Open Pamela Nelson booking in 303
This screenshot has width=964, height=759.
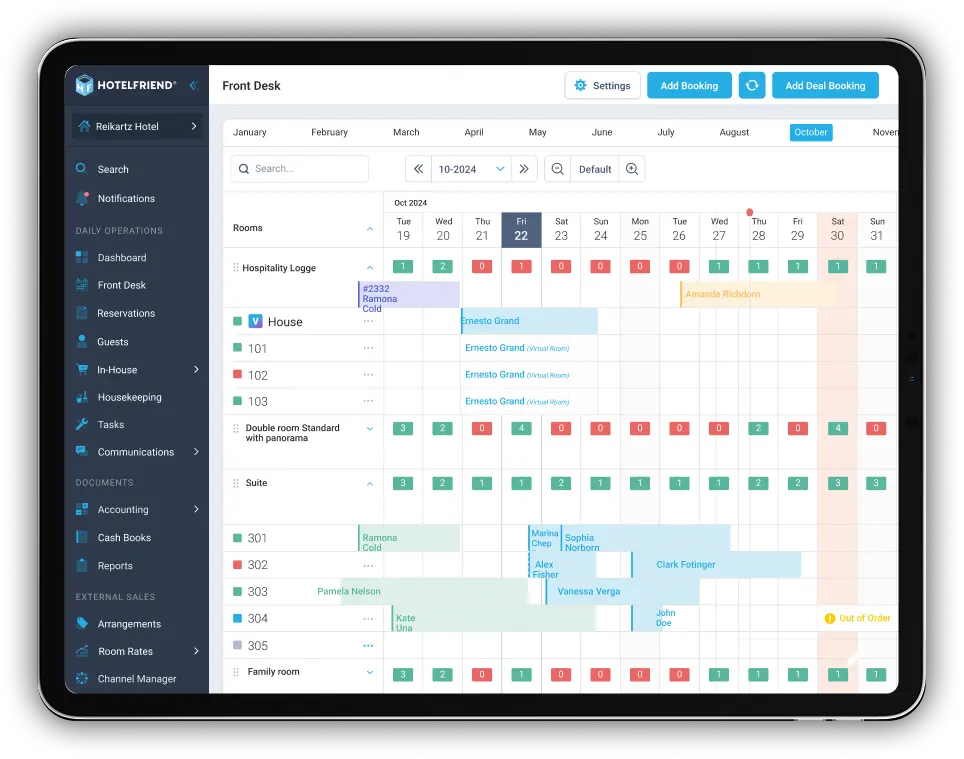click(433, 592)
